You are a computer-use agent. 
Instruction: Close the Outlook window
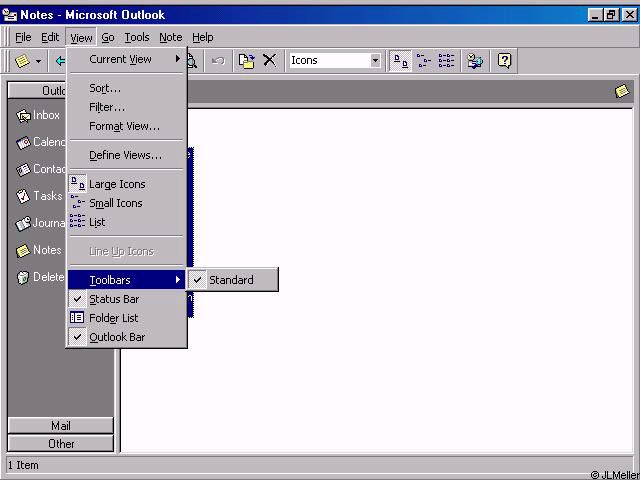629,15
